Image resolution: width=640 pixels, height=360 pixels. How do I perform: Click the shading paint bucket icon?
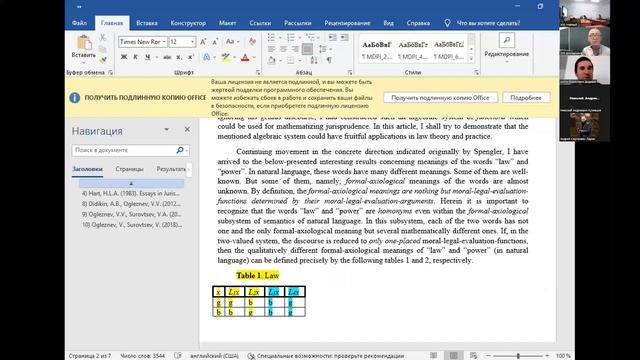271,61
